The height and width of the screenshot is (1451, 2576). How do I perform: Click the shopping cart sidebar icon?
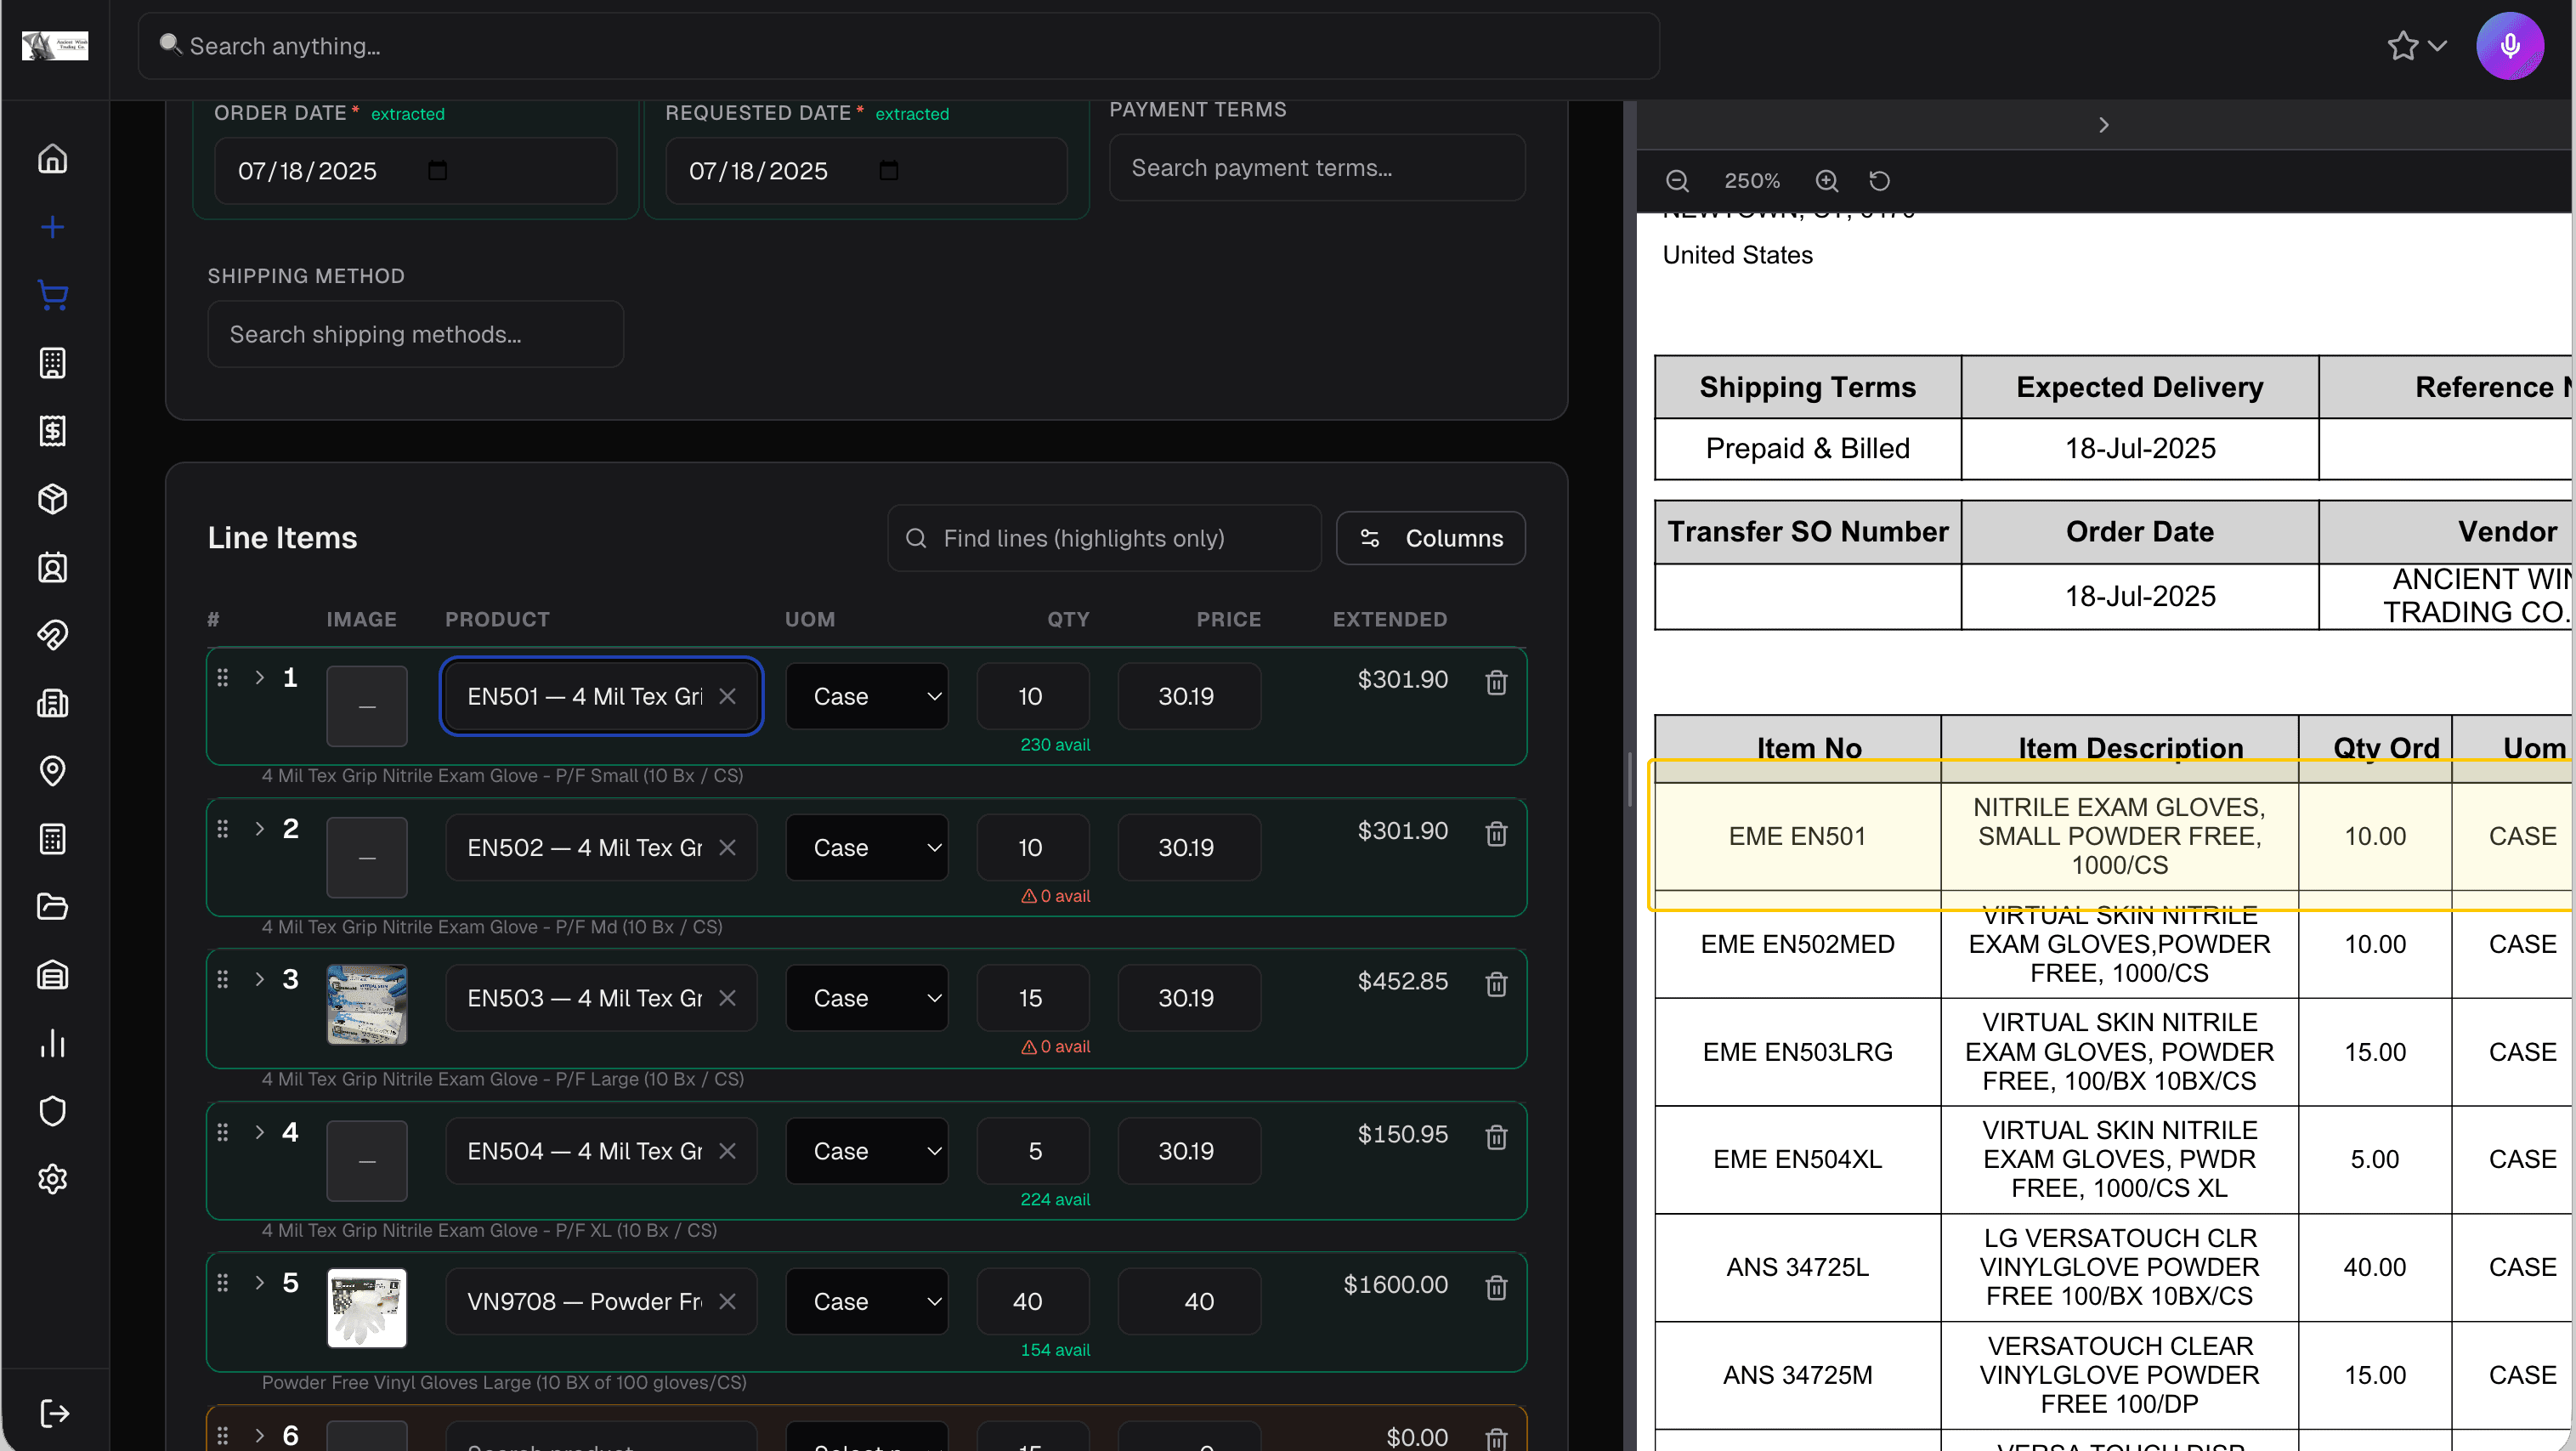tap(52, 295)
